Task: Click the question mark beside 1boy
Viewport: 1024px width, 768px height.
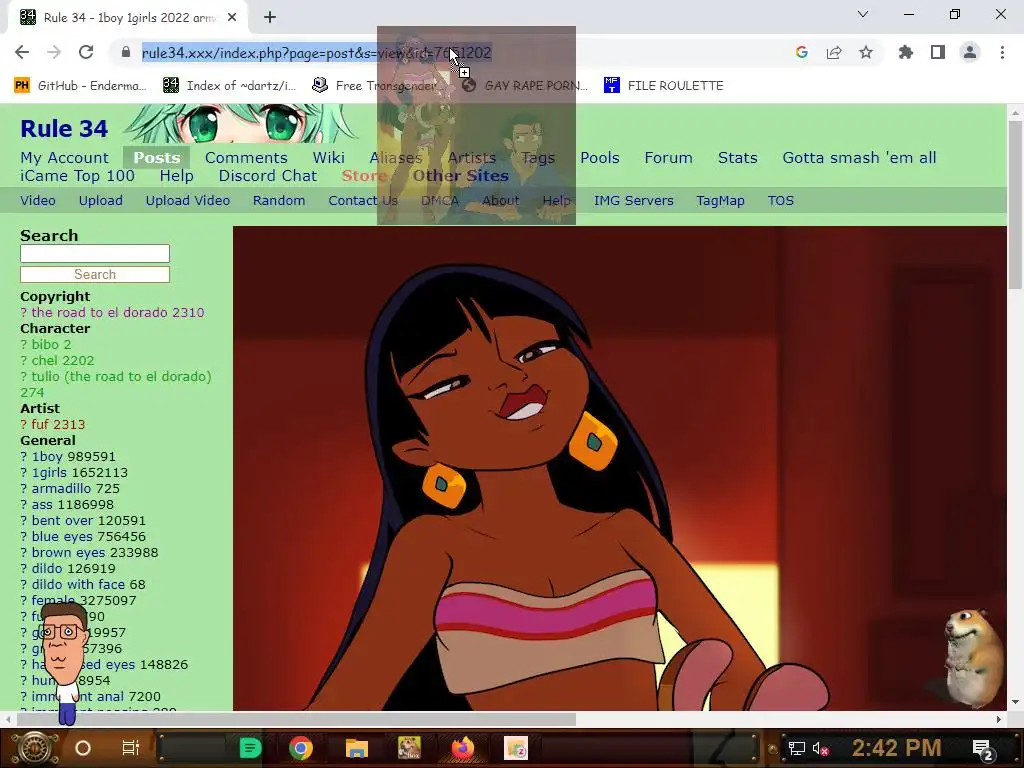Action: tap(24, 456)
